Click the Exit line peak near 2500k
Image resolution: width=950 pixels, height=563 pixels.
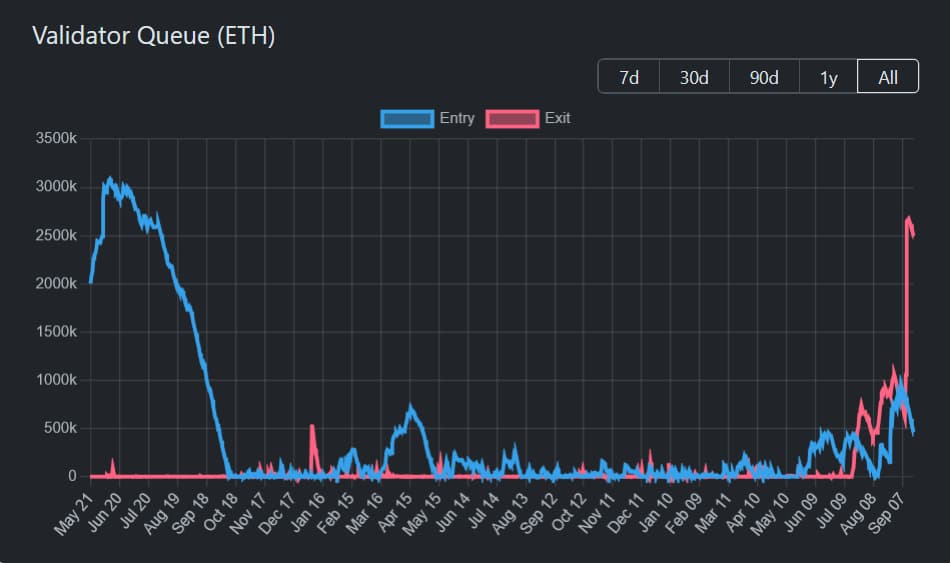[x=909, y=219]
